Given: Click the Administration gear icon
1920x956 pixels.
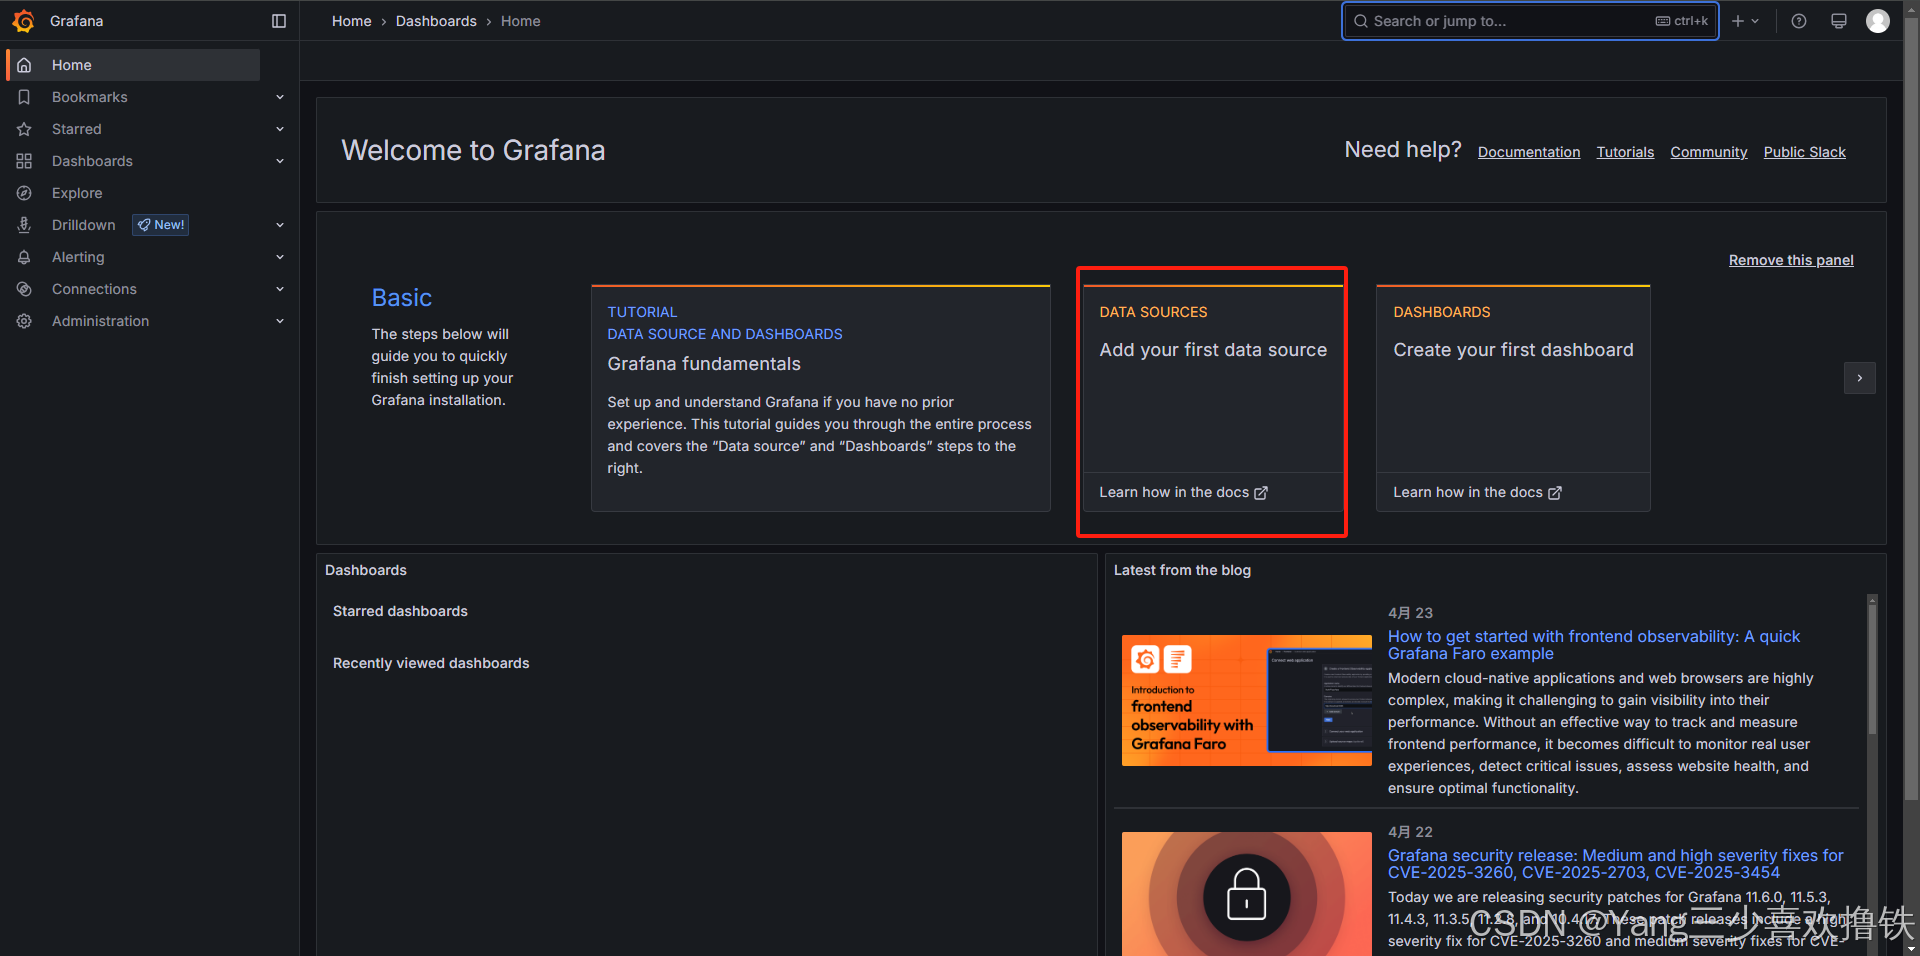Looking at the screenshot, I should click(25, 321).
